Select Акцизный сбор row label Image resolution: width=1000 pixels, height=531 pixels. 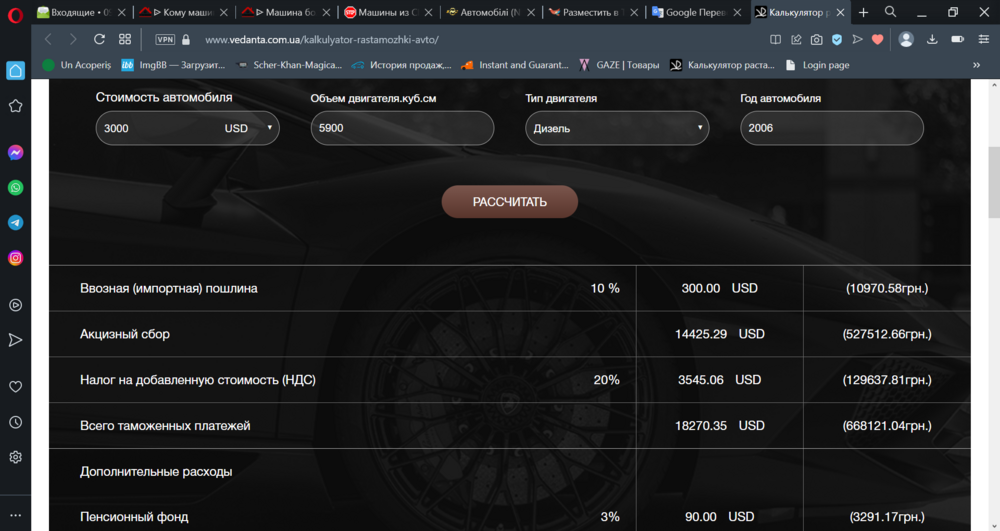tap(125, 334)
